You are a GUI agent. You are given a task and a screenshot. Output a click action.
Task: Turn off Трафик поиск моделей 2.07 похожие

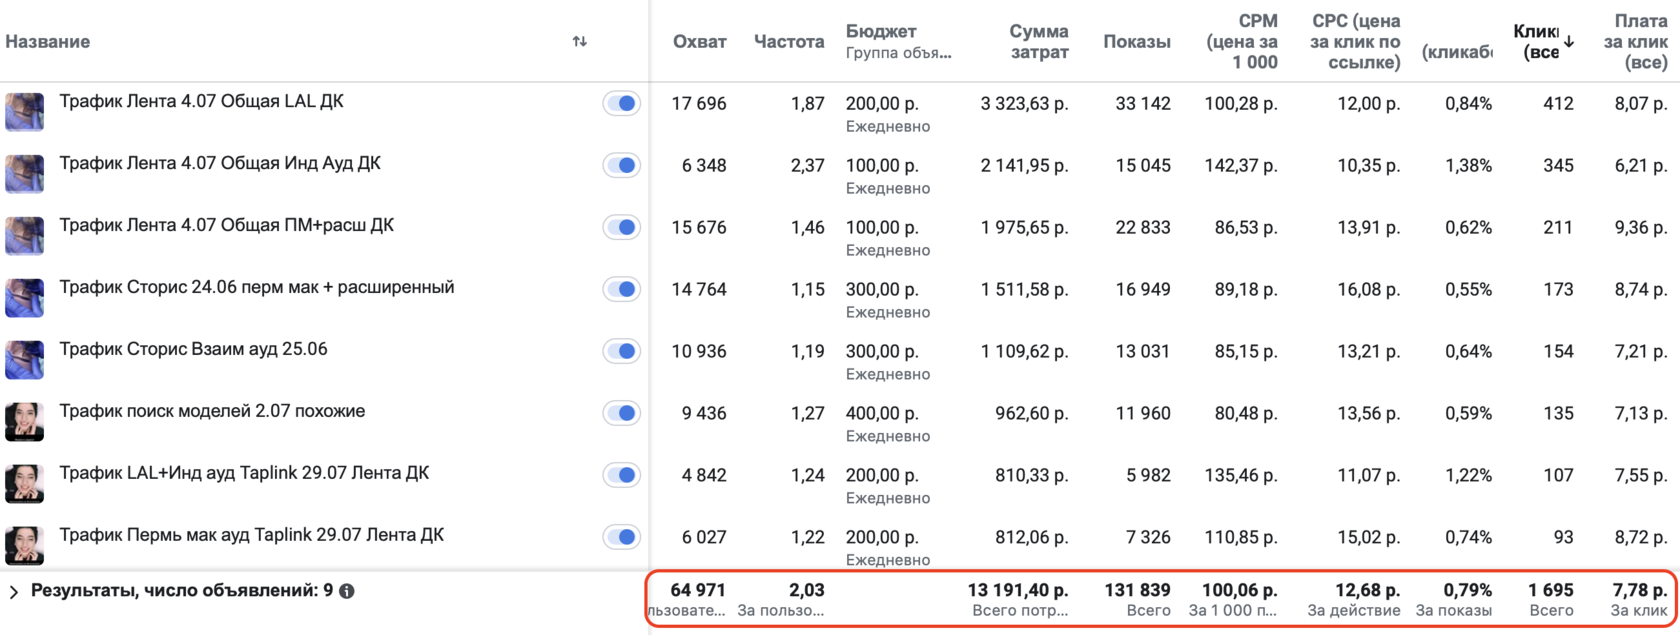click(621, 413)
